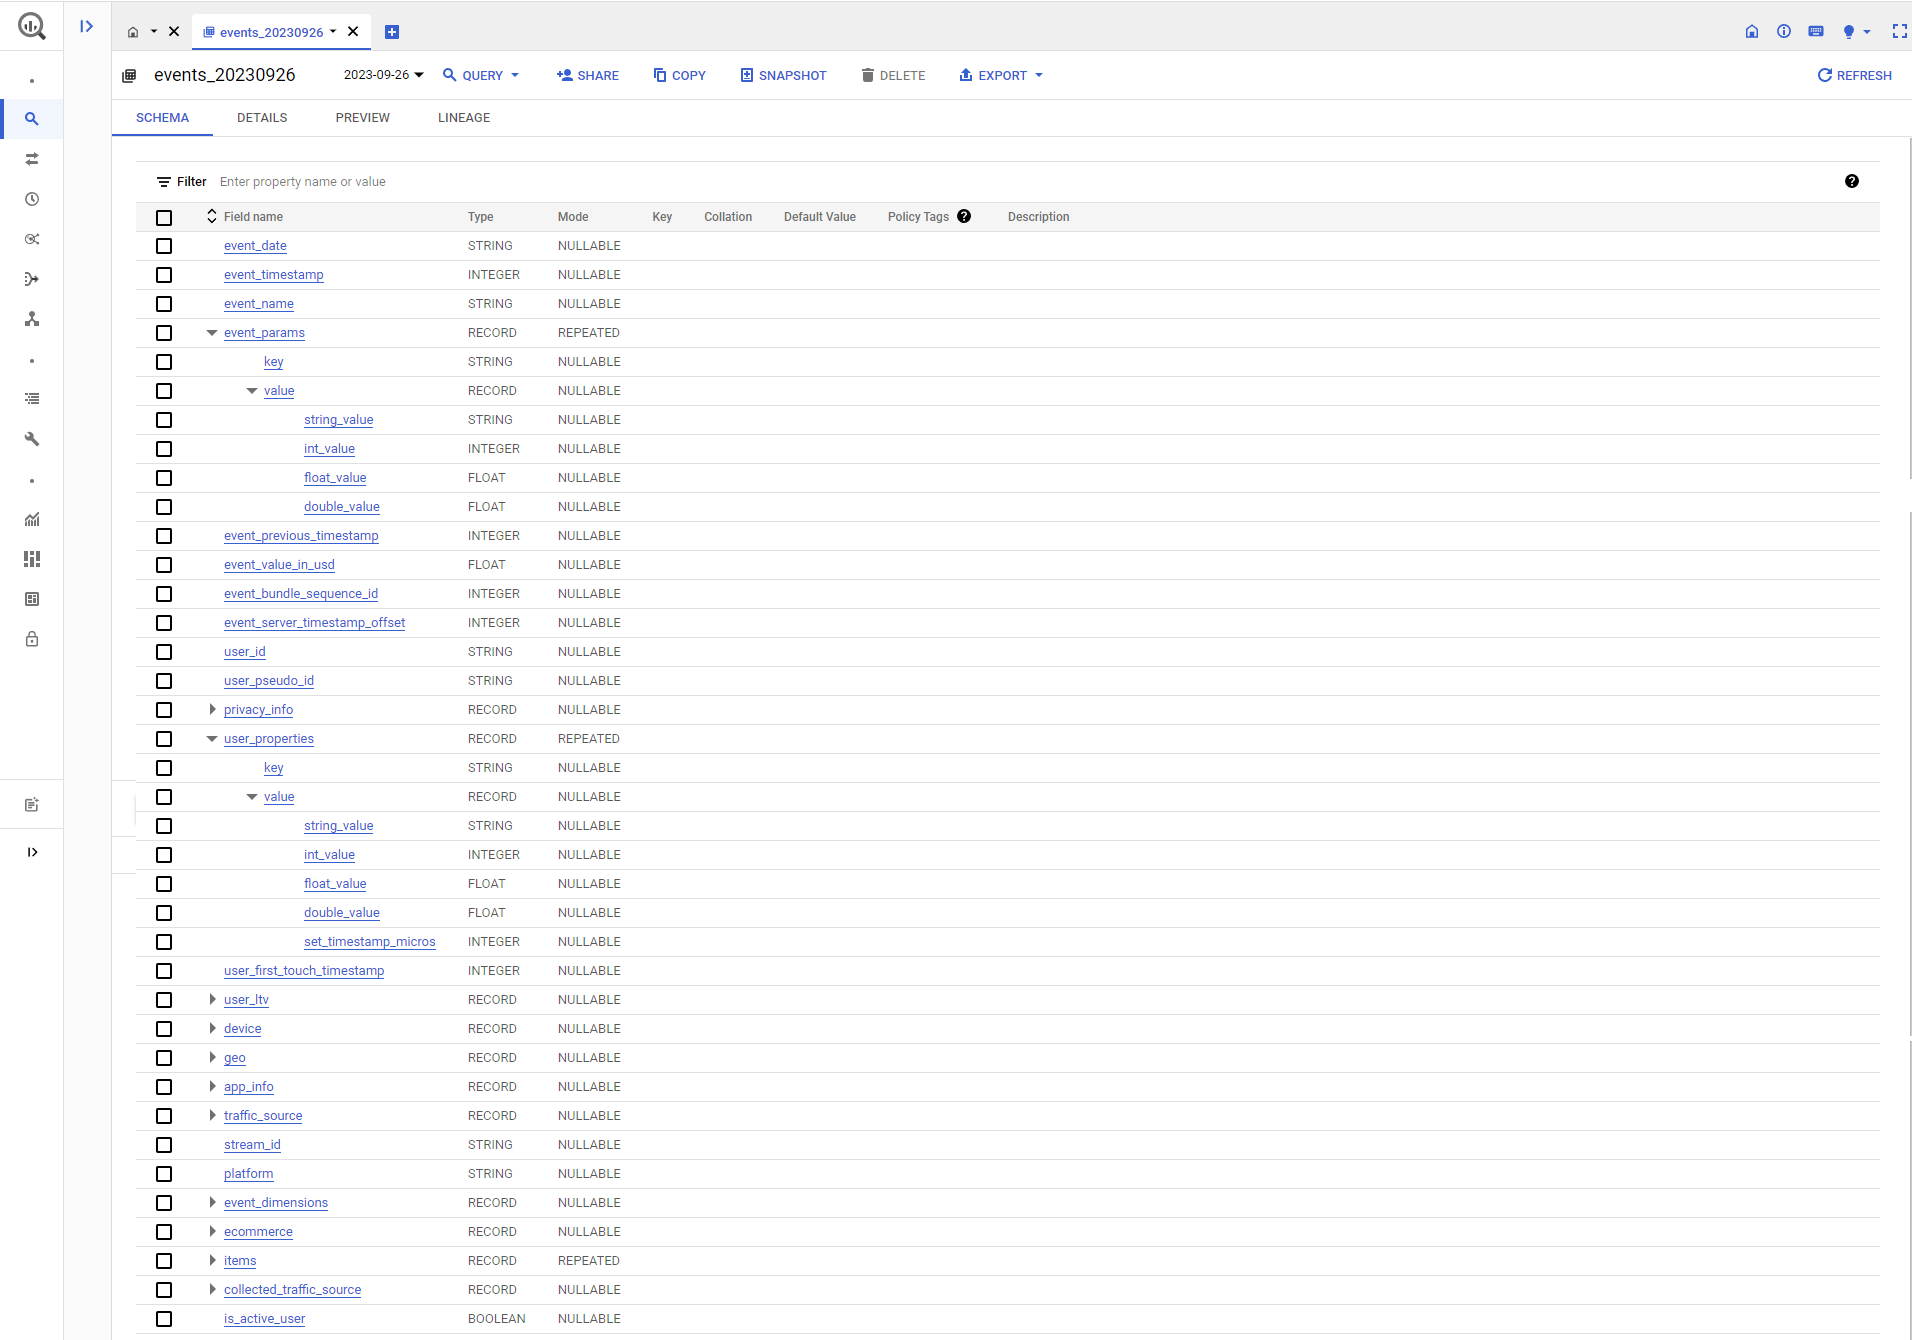Click the Policy Tags help icon
The width and height of the screenshot is (1912, 1340).
[964, 216]
